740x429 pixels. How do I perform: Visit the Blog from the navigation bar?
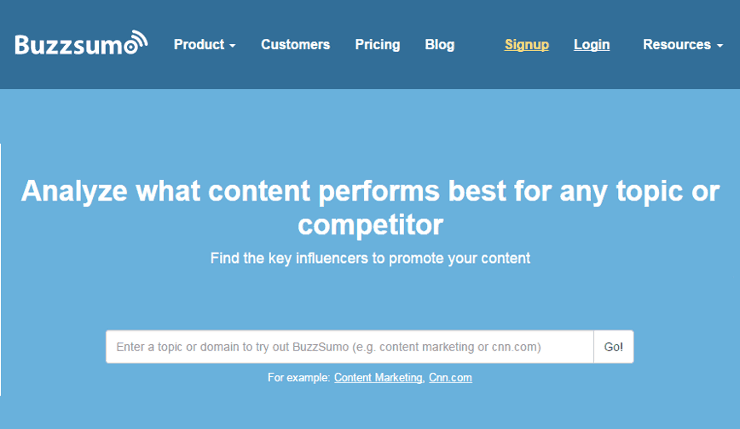(x=439, y=45)
